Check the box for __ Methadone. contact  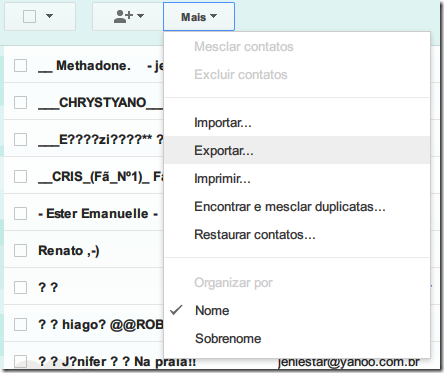point(20,65)
